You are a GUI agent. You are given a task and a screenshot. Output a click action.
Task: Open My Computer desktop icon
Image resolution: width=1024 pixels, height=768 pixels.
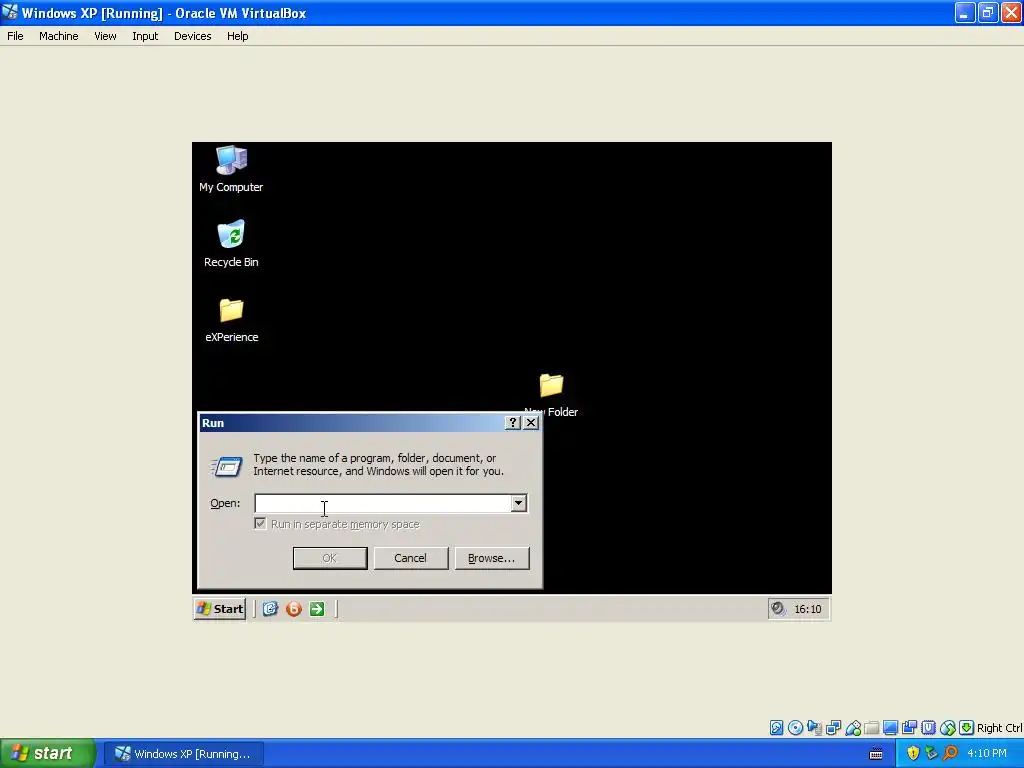(x=231, y=169)
